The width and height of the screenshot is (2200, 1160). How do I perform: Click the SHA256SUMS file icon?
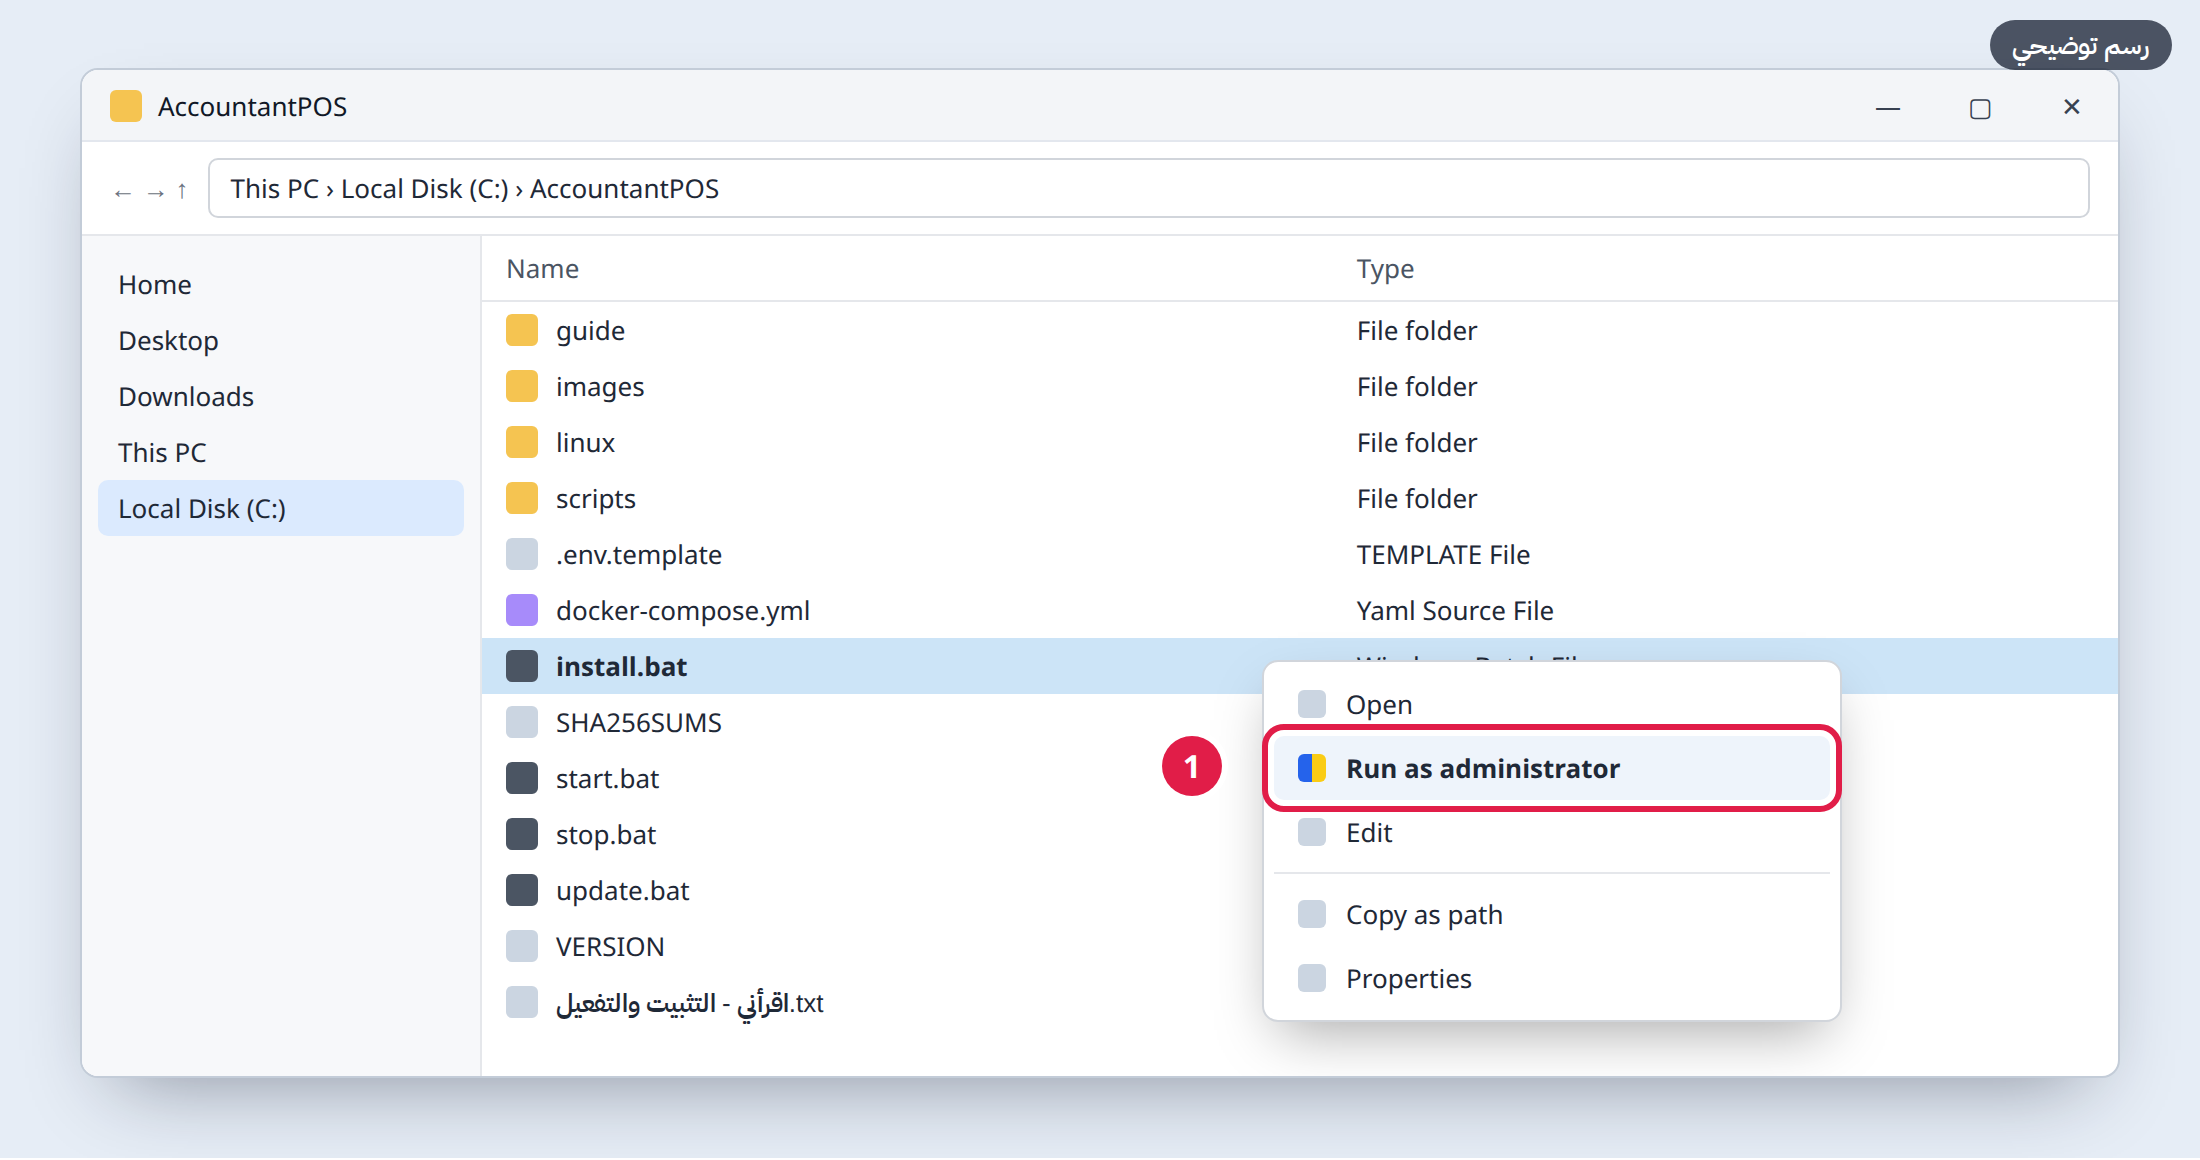coord(522,723)
